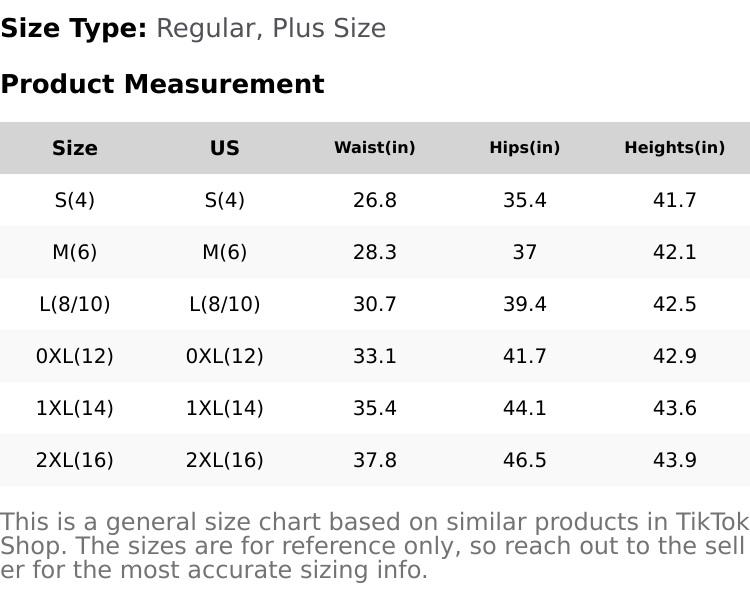The height and width of the screenshot is (606, 750).
Task: Click the 2XL(16) cell in US column
Action: [225, 460]
